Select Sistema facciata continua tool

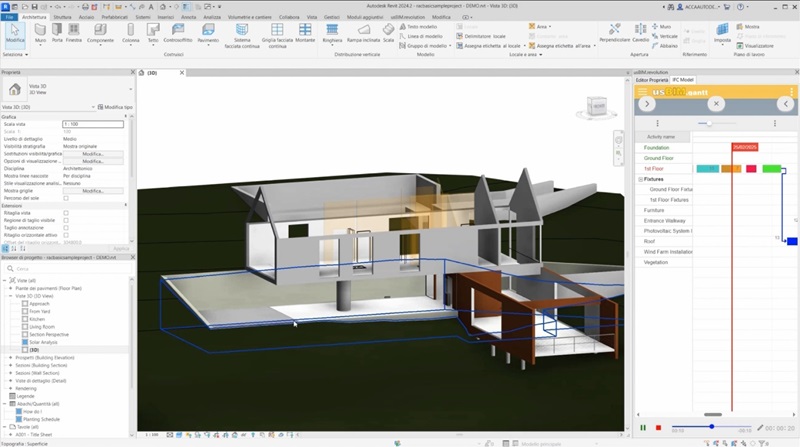pyautogui.click(x=242, y=36)
